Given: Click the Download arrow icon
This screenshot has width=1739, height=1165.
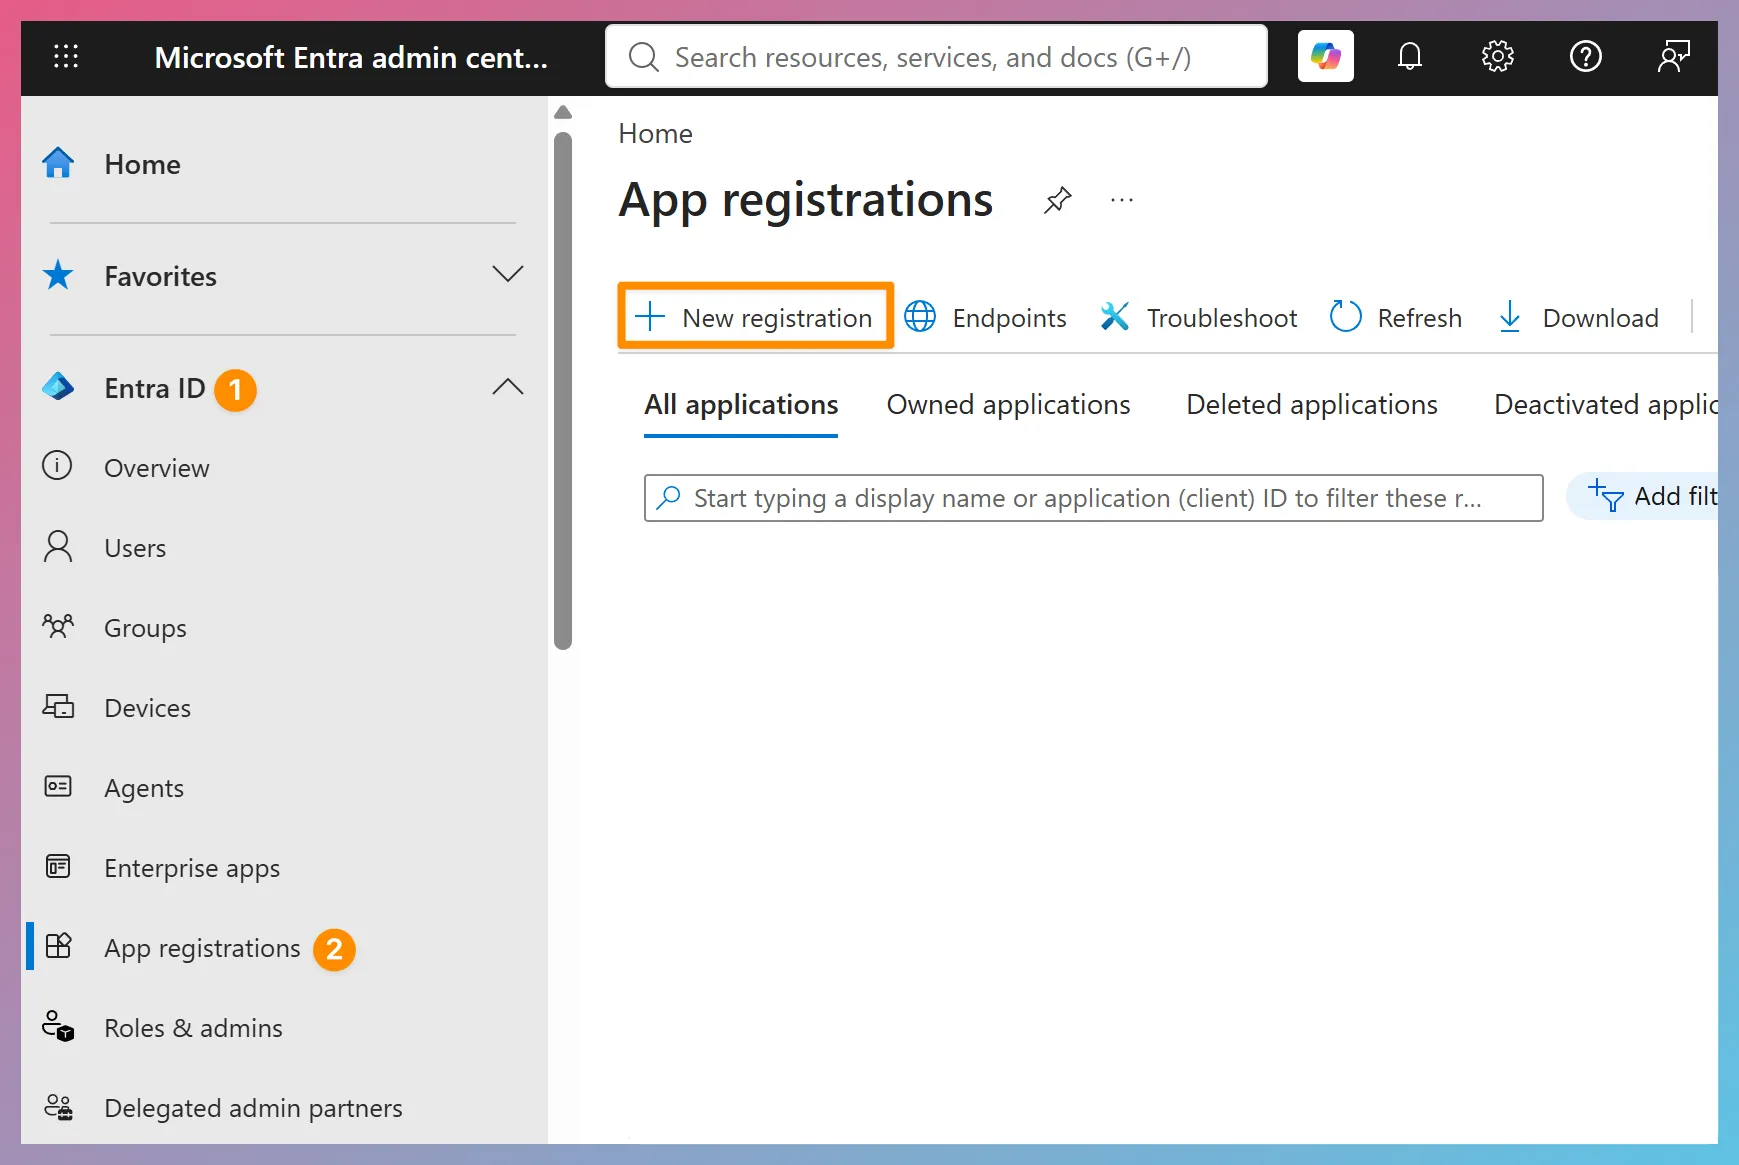Looking at the screenshot, I should [x=1510, y=317].
